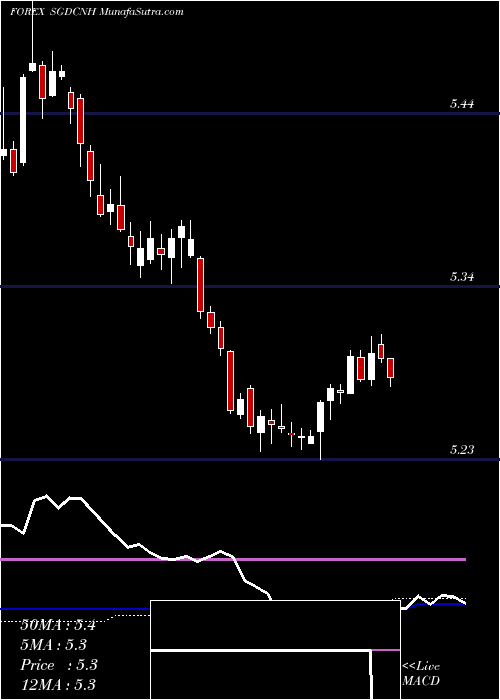Image resolution: width=500 pixels, height=700 pixels.
Task: Click the '12MA : 5.3' readout
Action: pyautogui.click(x=58, y=684)
